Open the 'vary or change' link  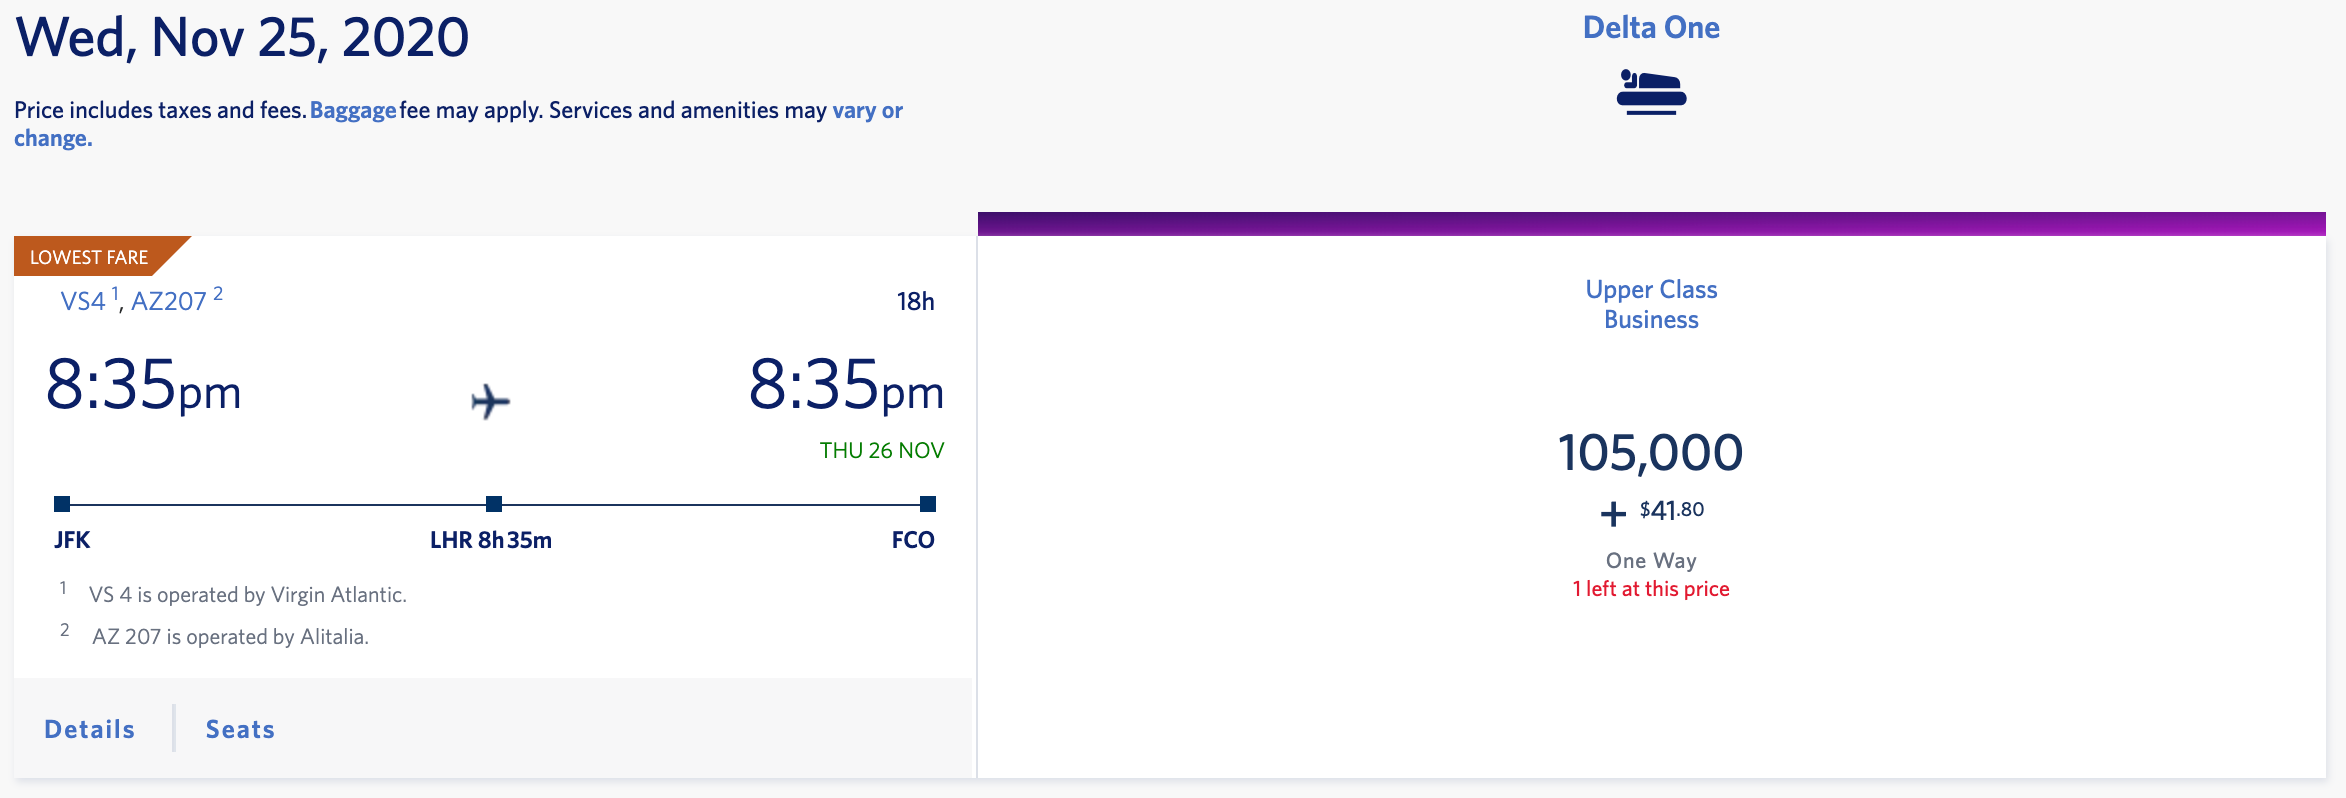tap(867, 110)
